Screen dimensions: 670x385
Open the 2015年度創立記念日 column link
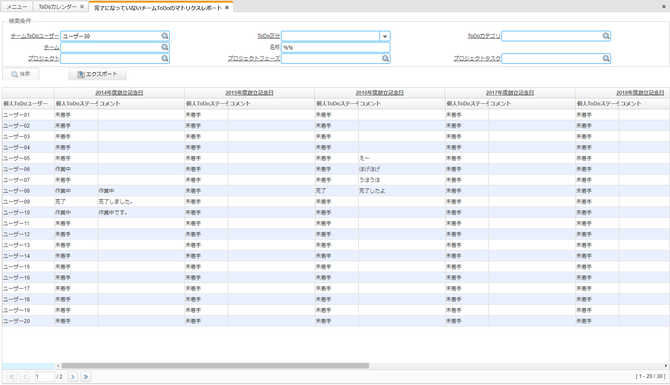click(249, 93)
